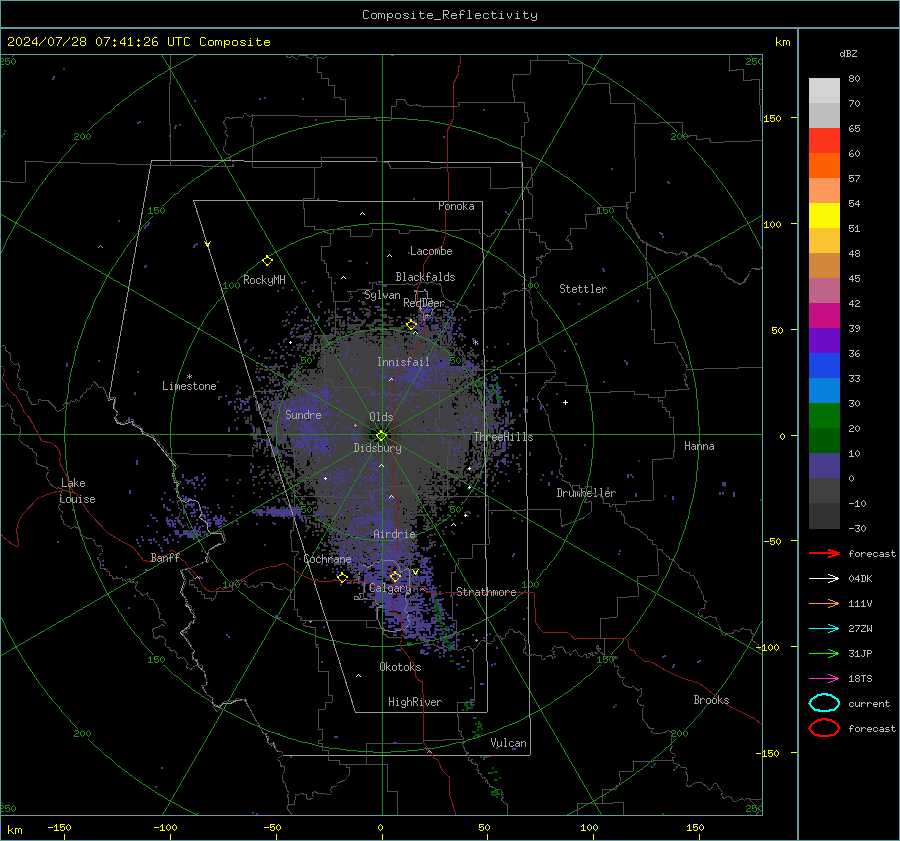The image size is (900, 841).
Task: Click the -100 value on bottom km axis
Action: pyautogui.click(x=165, y=827)
